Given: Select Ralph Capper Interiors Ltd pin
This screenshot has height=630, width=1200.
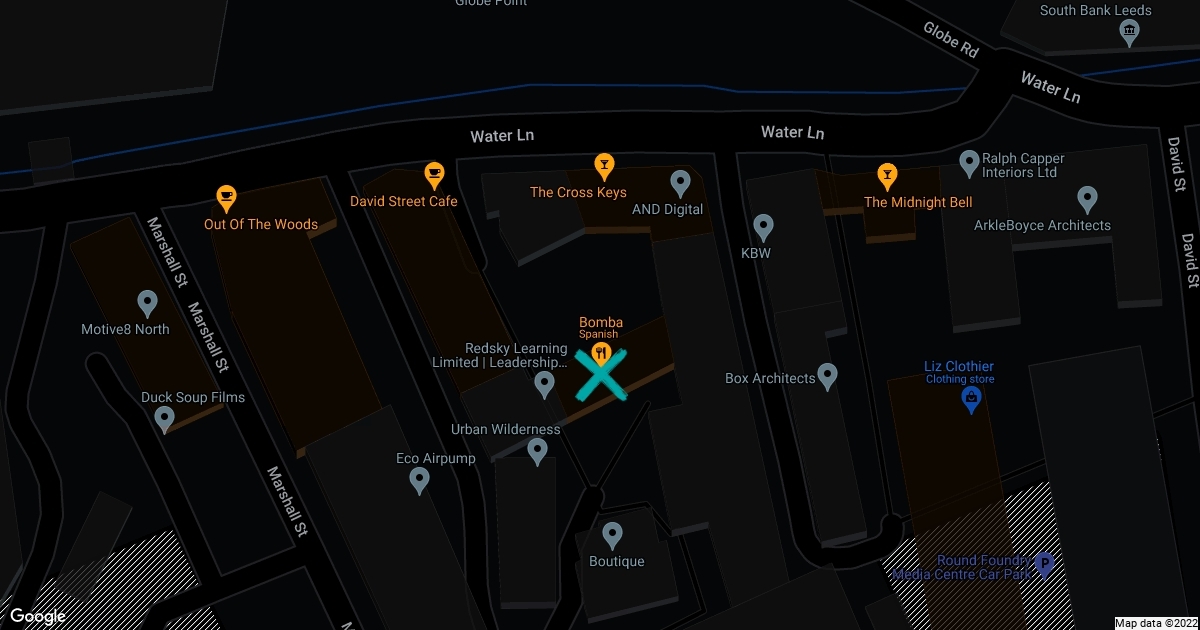Looking at the screenshot, I should tap(968, 162).
